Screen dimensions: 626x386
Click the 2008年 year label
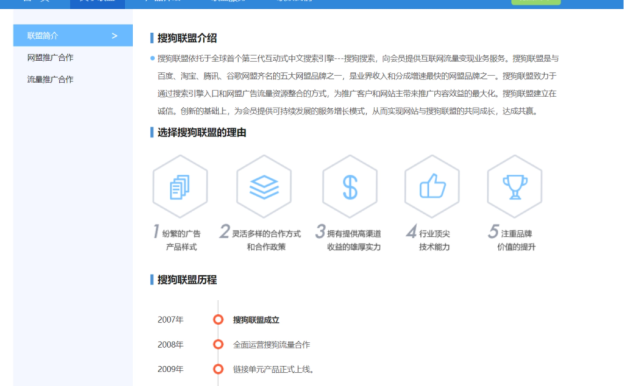[170, 344]
